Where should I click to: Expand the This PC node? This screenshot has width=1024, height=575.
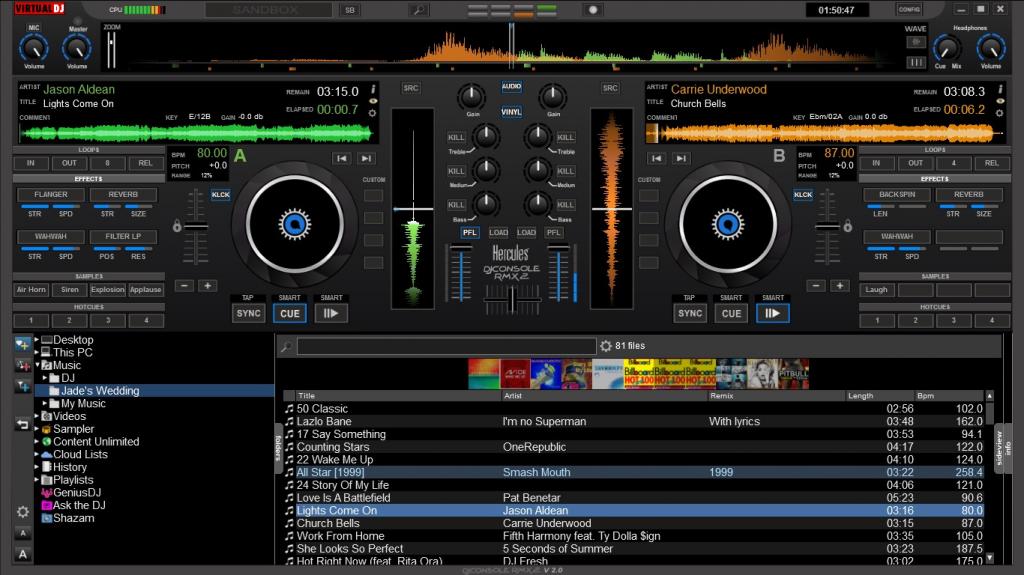click(x=37, y=352)
